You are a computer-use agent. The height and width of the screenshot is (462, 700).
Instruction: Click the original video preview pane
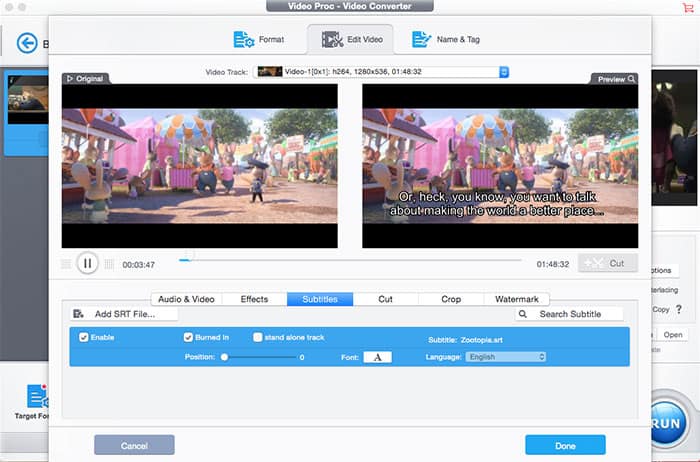click(x=200, y=166)
